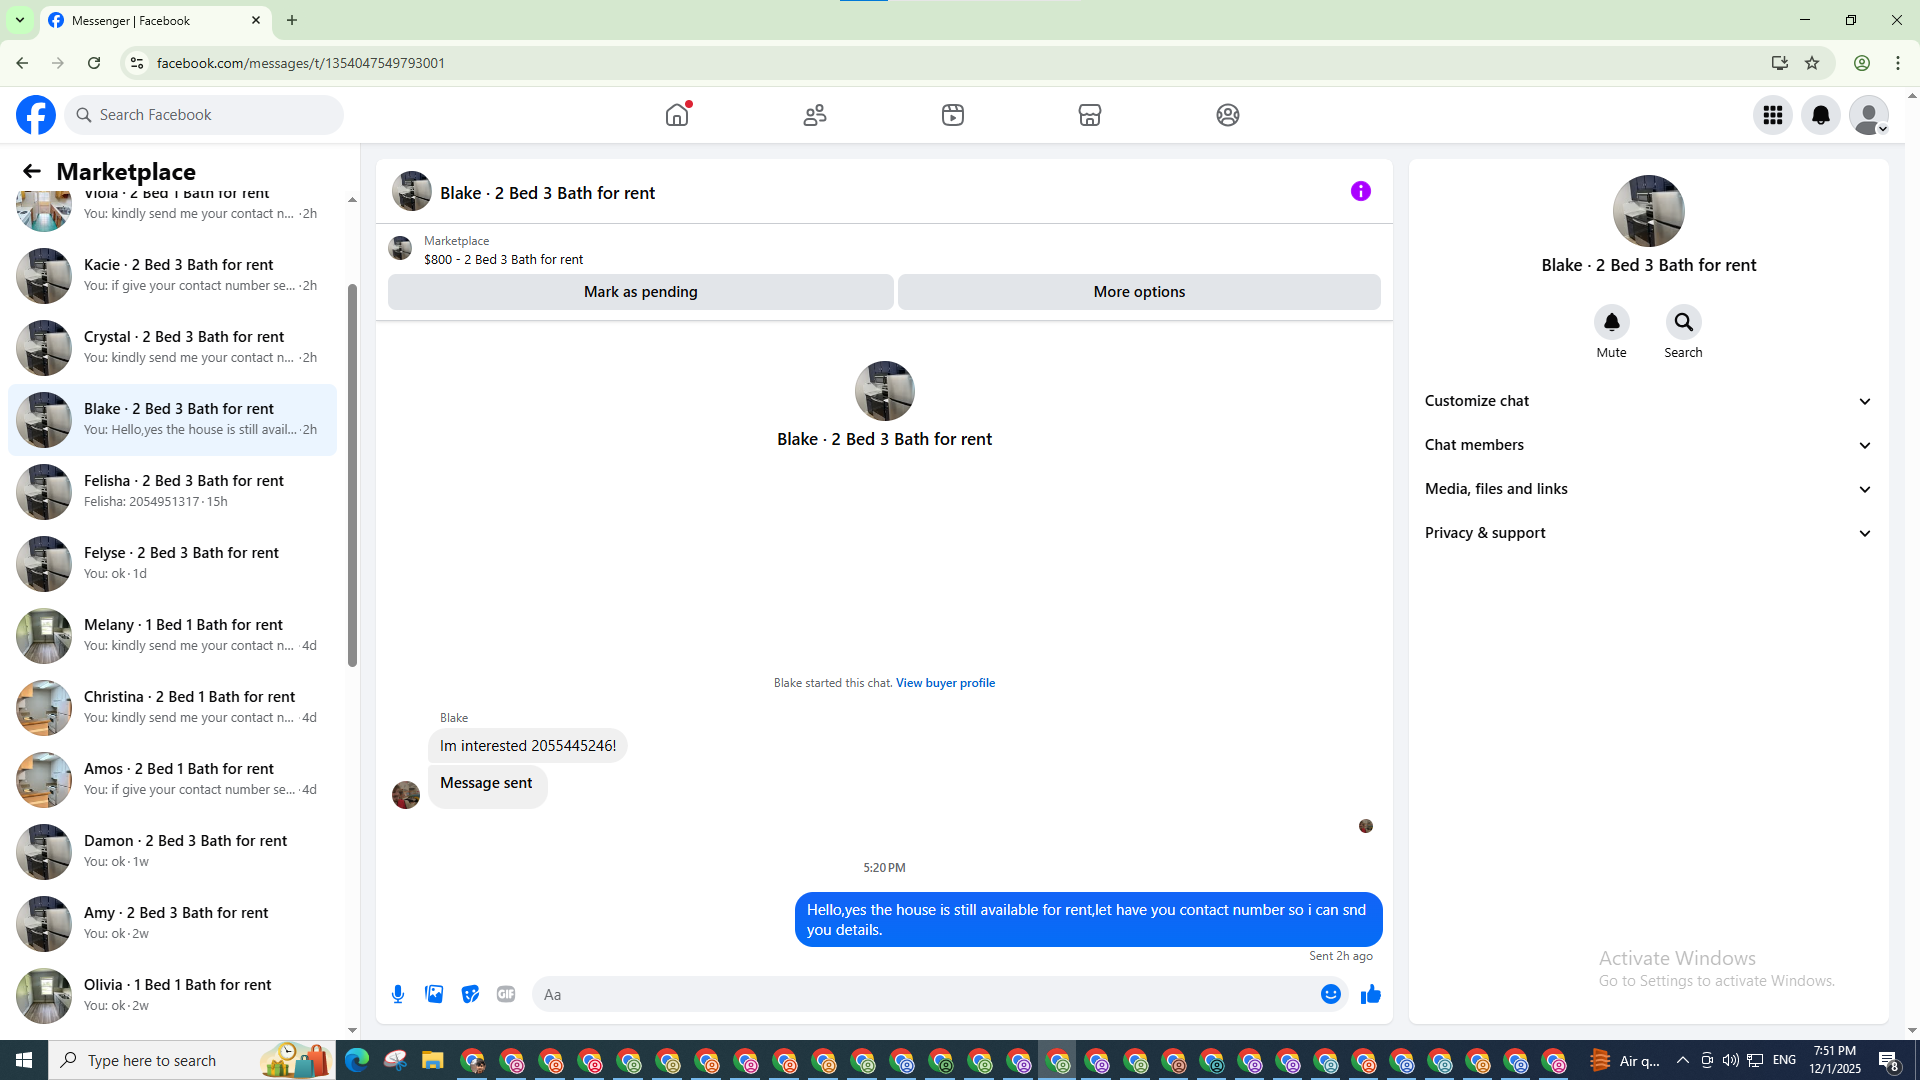Open Crystal's chat conversation
The image size is (1920, 1080).
(172, 347)
